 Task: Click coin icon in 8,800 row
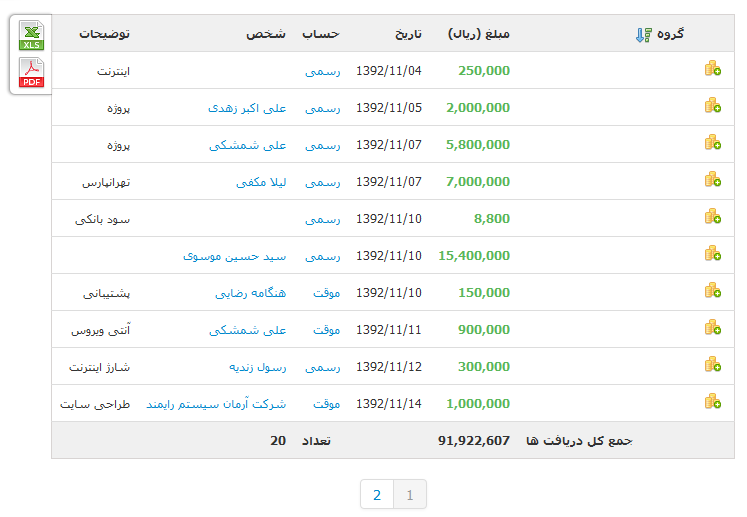pos(712,217)
